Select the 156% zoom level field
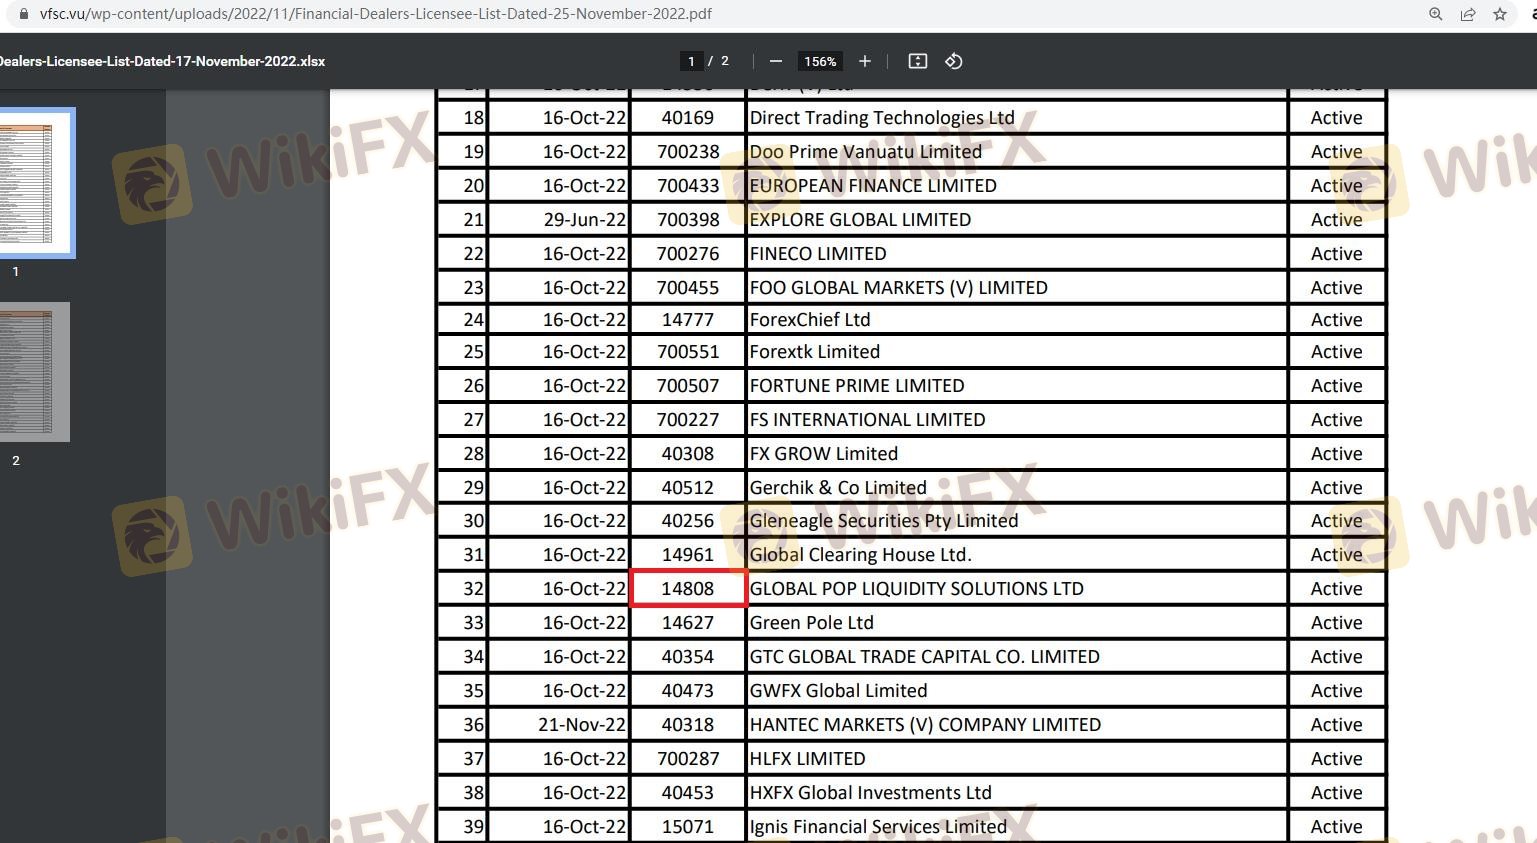The width and height of the screenshot is (1537, 843). (820, 61)
